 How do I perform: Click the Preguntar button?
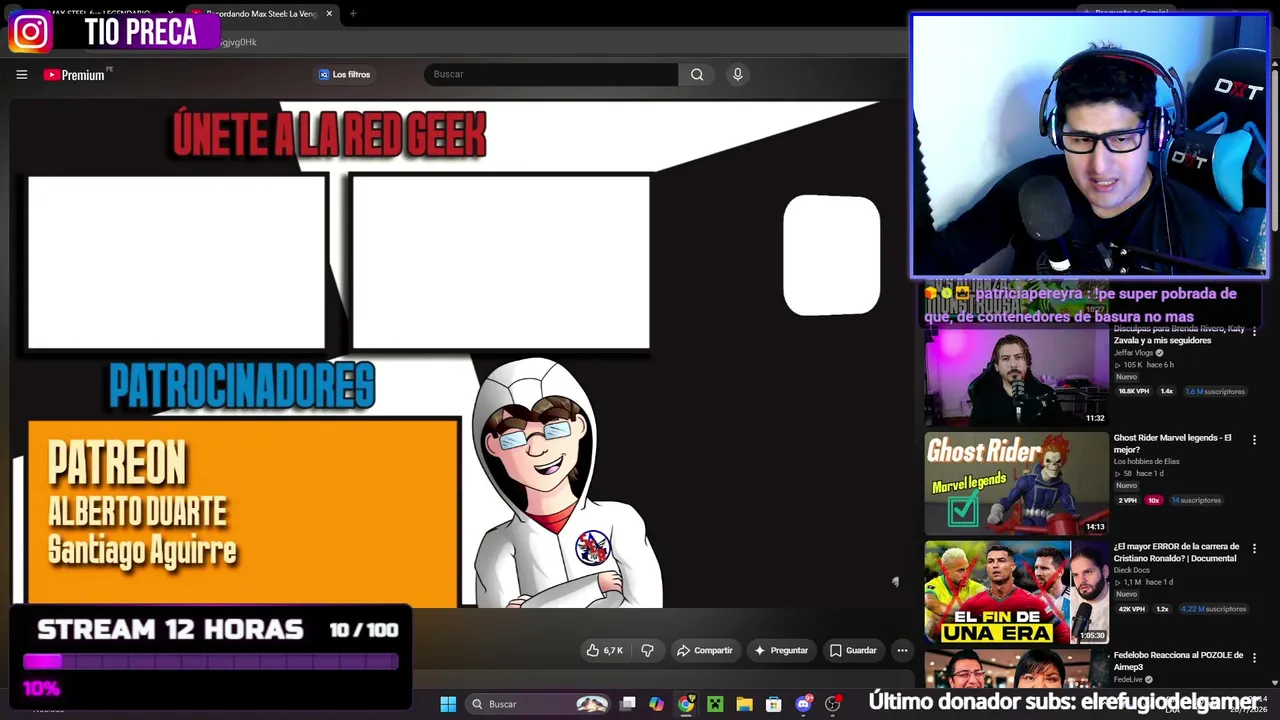click(781, 650)
